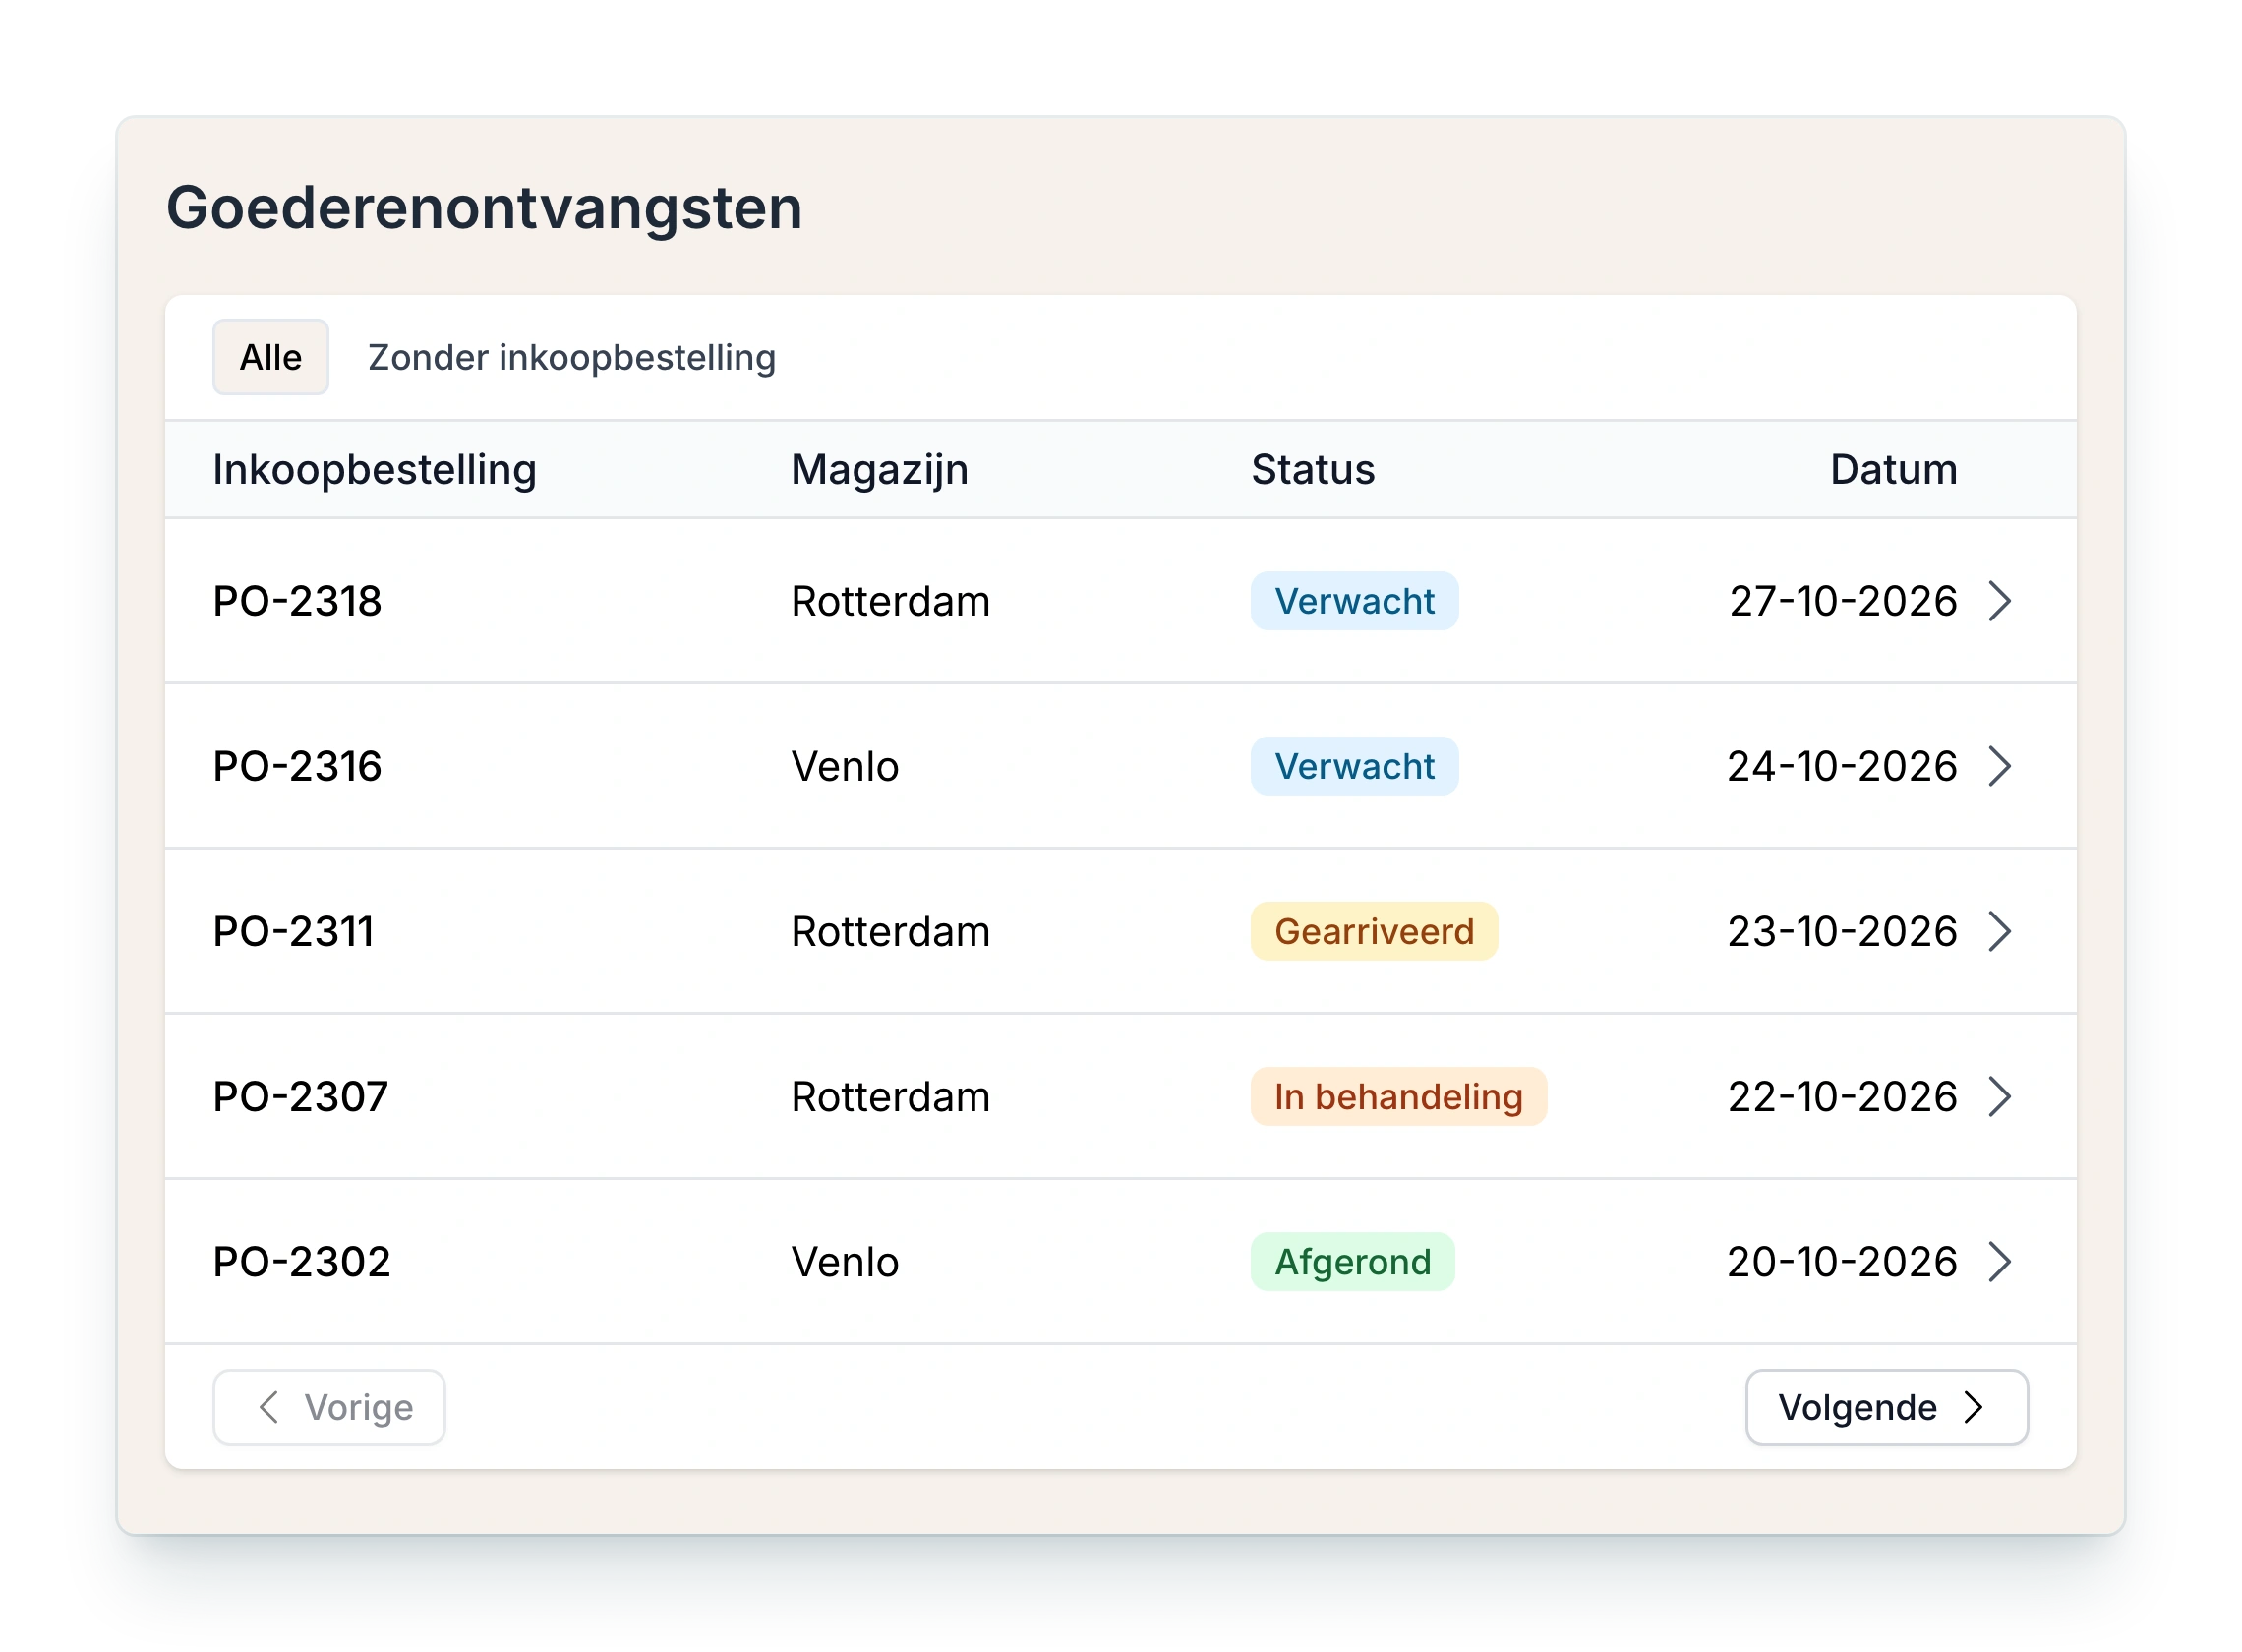The image size is (2242, 1652).
Task: Click the chevron arrow on row PO-2311
Action: 1998,931
